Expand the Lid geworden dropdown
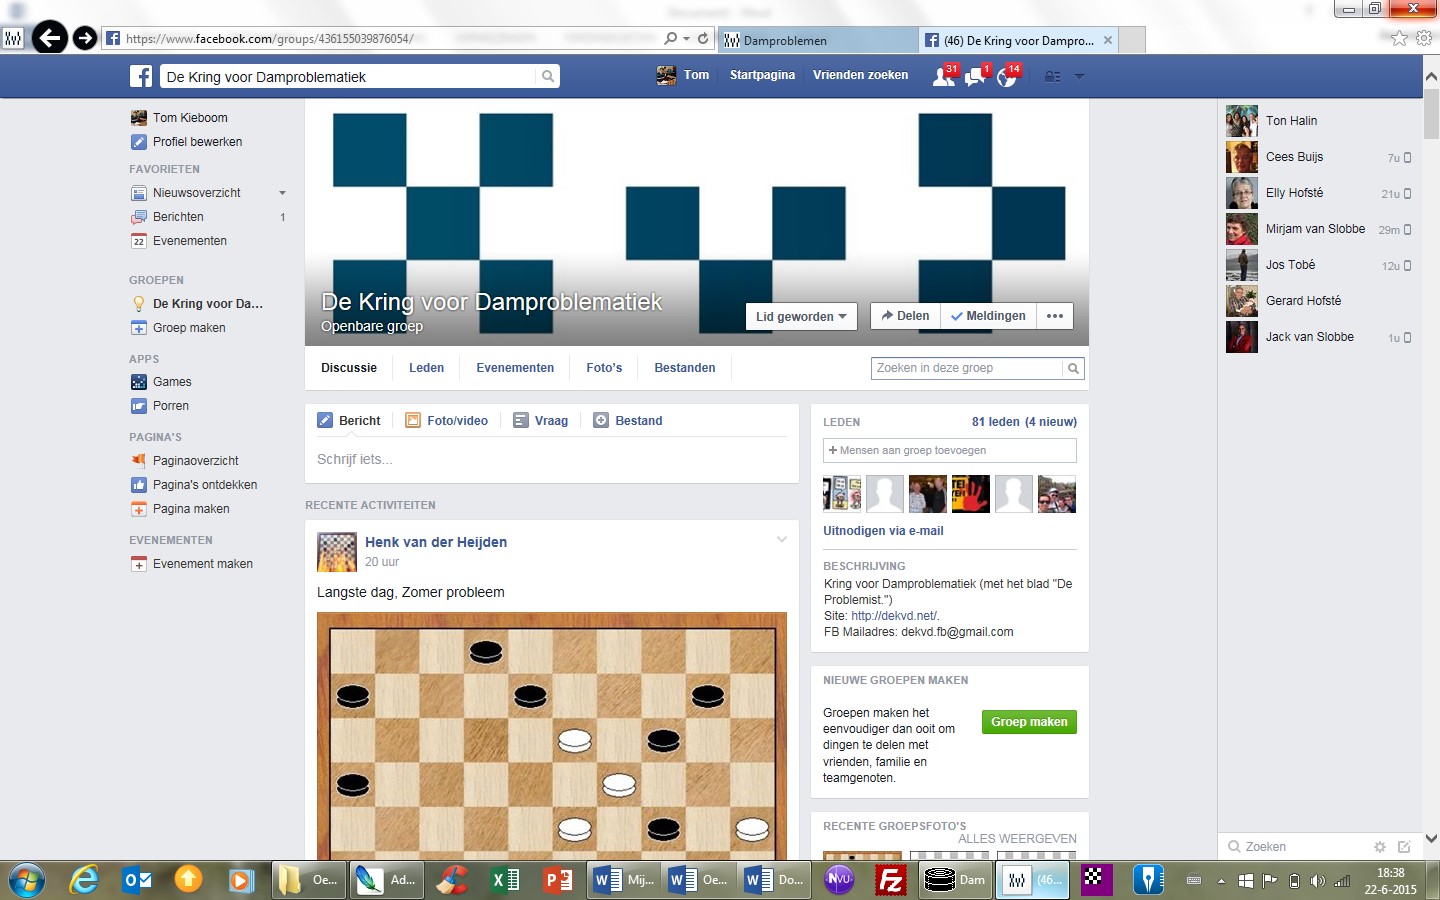This screenshot has width=1440, height=900. 801,317
